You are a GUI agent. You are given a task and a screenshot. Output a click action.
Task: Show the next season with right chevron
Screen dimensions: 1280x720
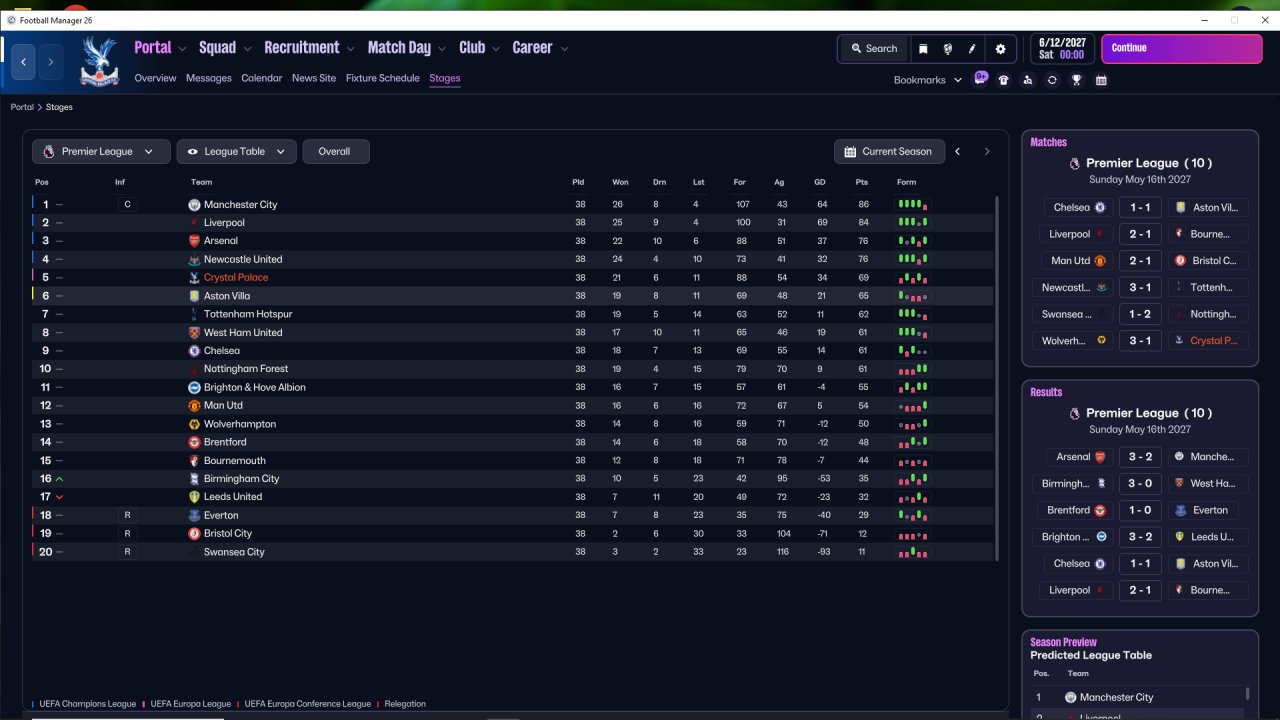987,152
